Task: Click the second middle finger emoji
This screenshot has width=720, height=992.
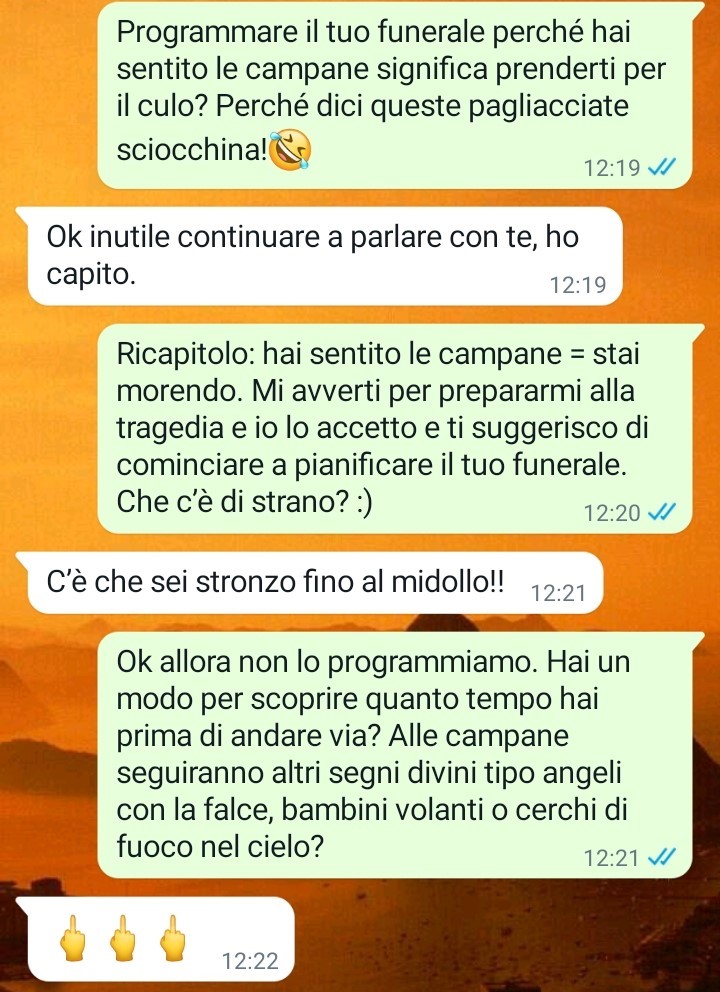Action: pyautogui.click(x=122, y=938)
